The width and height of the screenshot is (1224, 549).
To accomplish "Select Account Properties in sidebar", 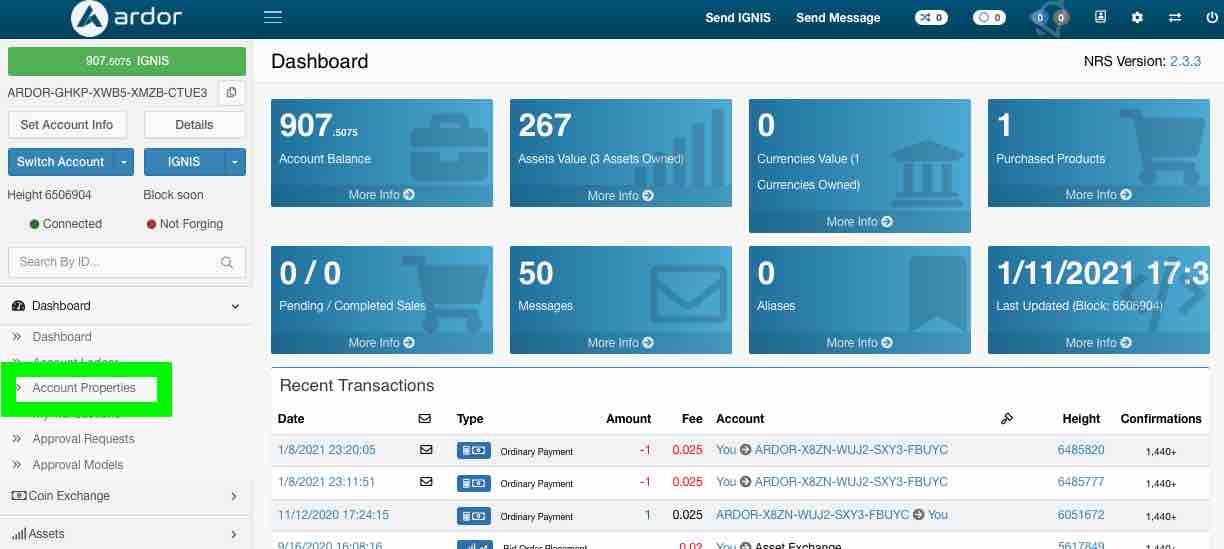I will point(84,388).
